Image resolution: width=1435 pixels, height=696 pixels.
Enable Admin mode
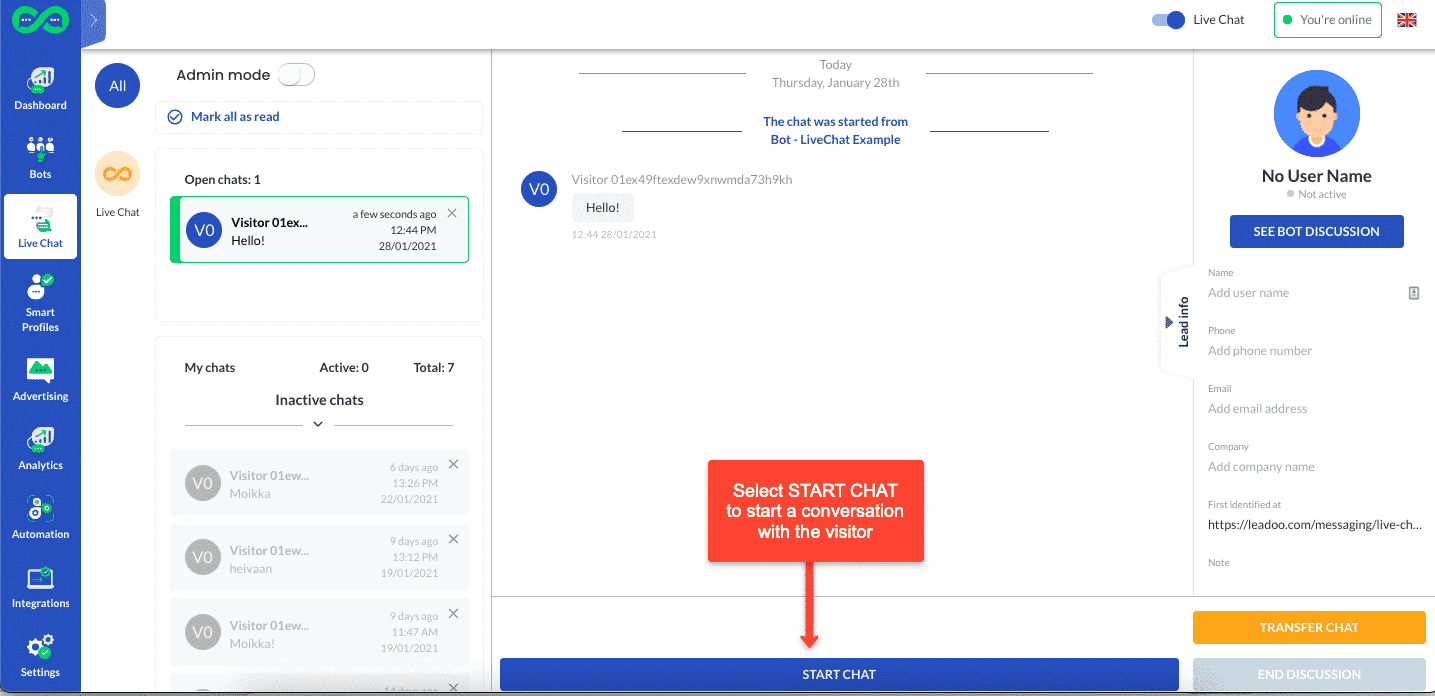point(296,74)
